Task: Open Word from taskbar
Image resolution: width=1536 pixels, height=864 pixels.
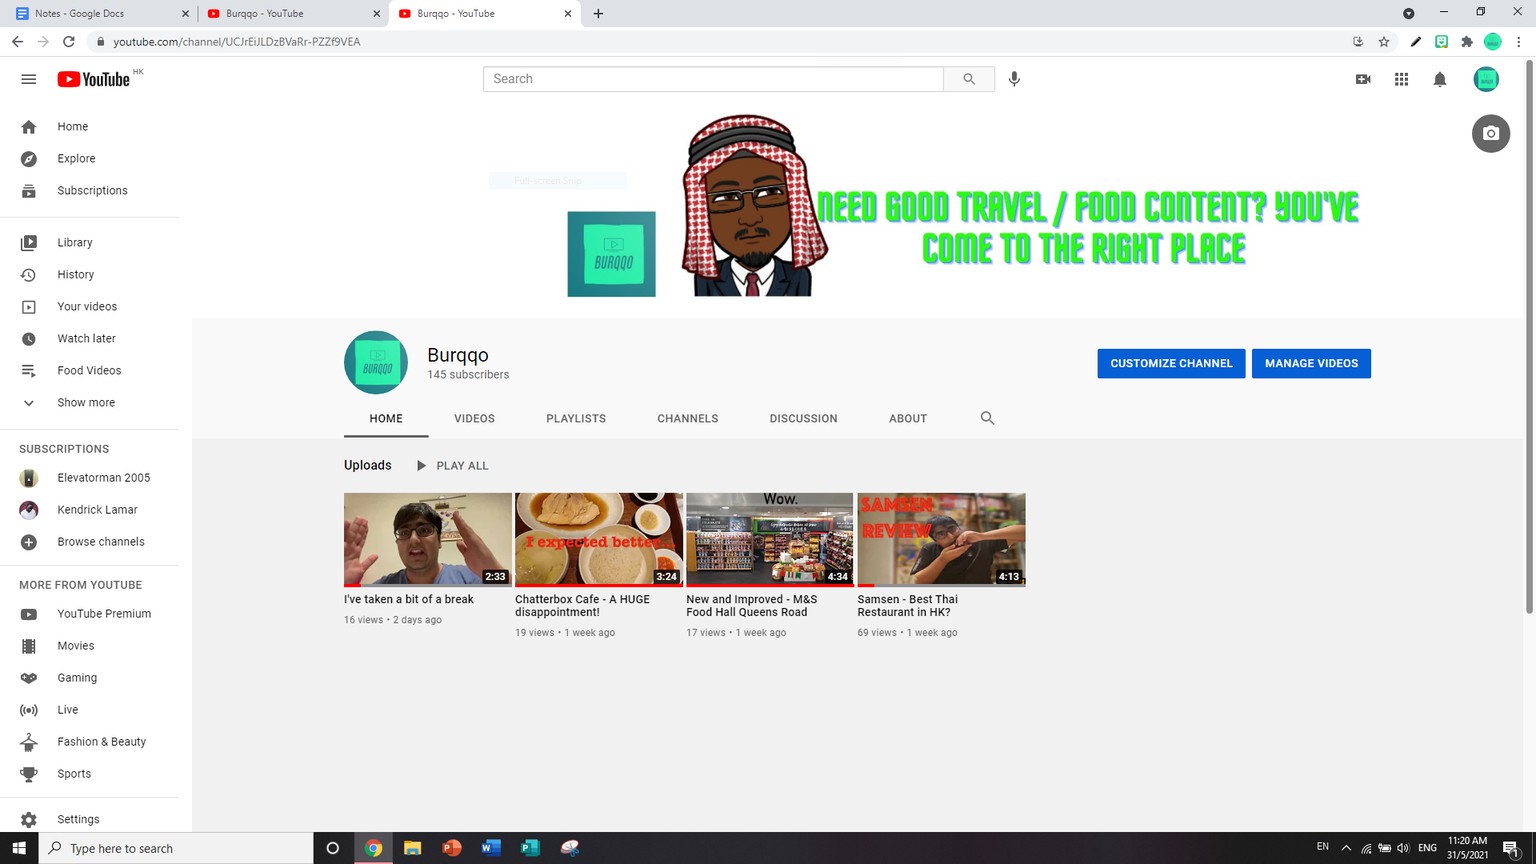Action: 490,848
